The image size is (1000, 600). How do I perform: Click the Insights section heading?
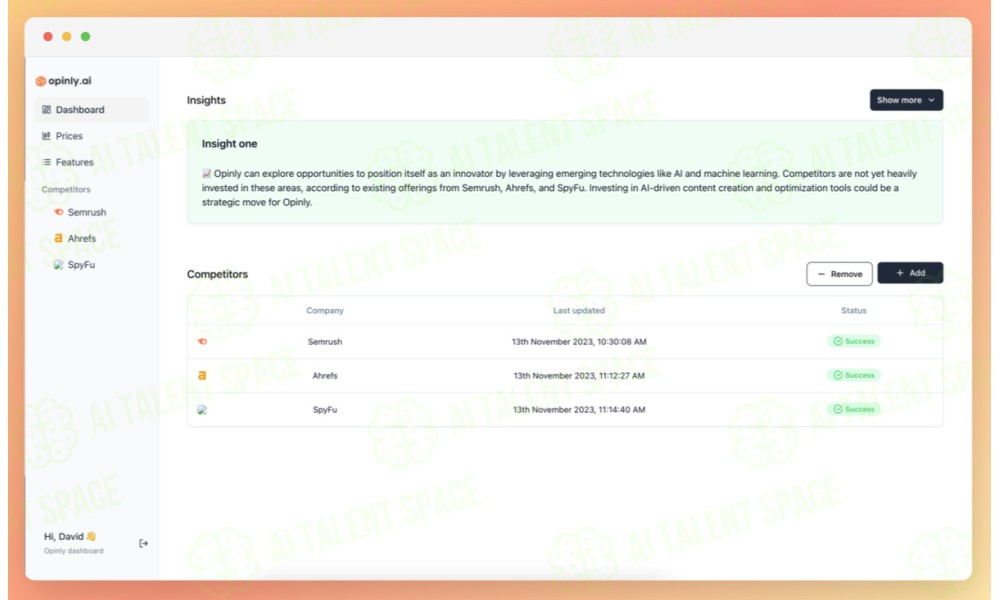206,100
